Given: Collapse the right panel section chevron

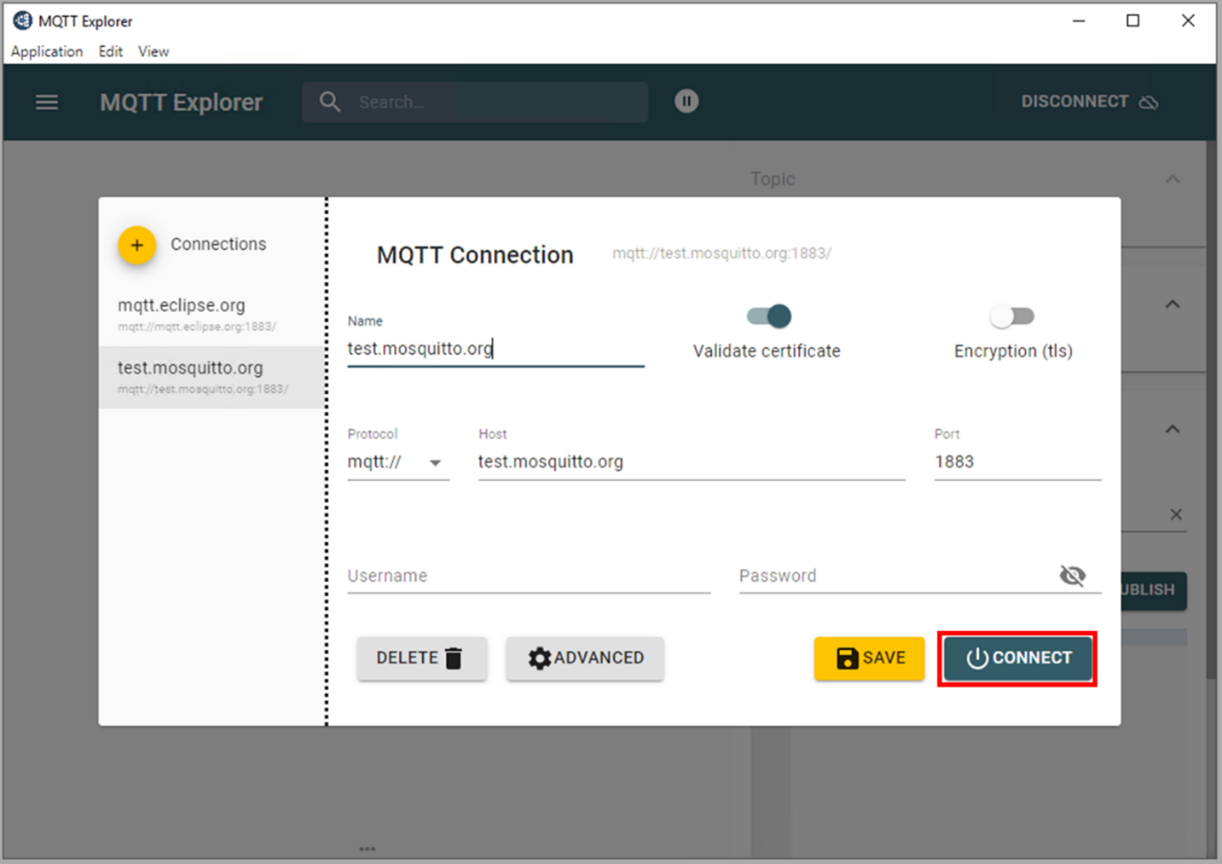Looking at the screenshot, I should click(1172, 304).
